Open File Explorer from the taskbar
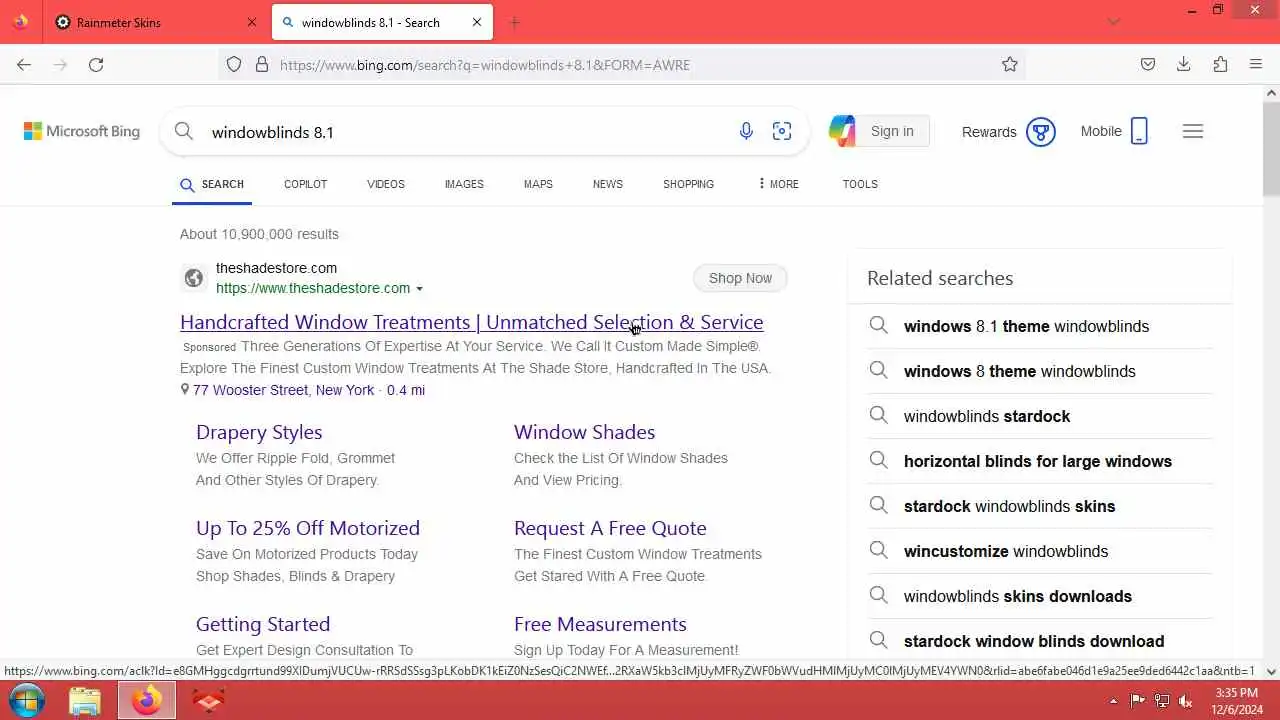Screen dimensions: 1280x720 [86, 701]
